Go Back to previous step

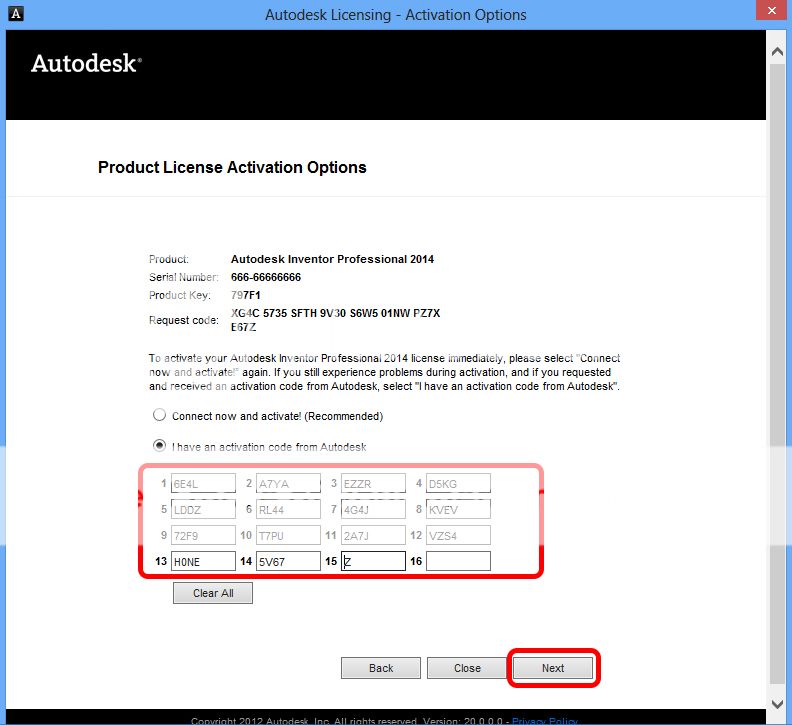coord(381,668)
